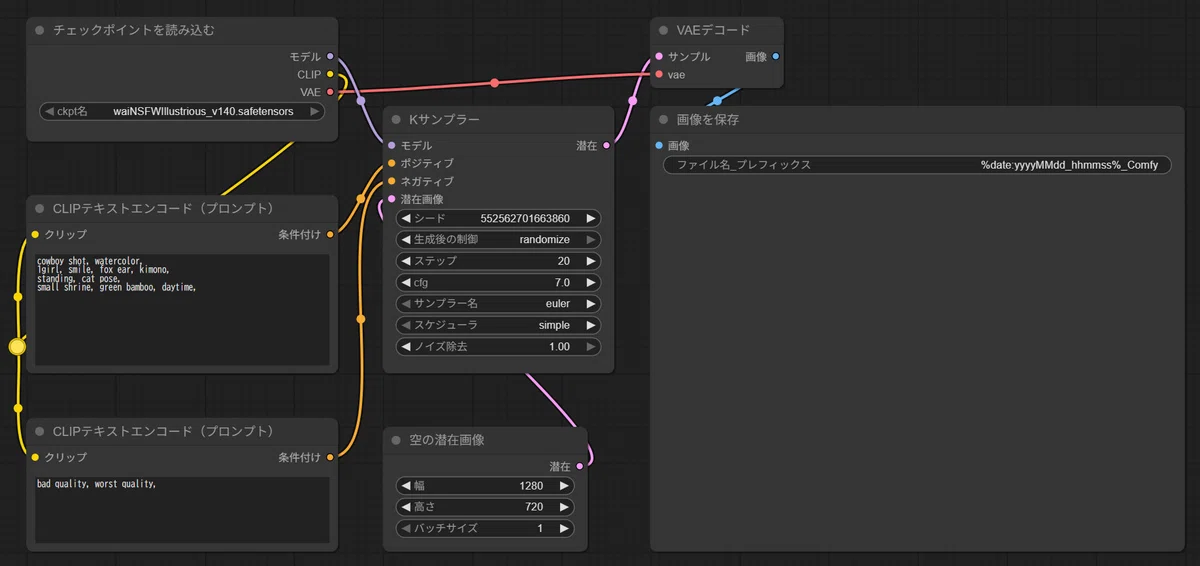The image size is (1200, 566).
Task: Click the 潜在 output socket on 空の潜在画像
Action: coord(580,466)
